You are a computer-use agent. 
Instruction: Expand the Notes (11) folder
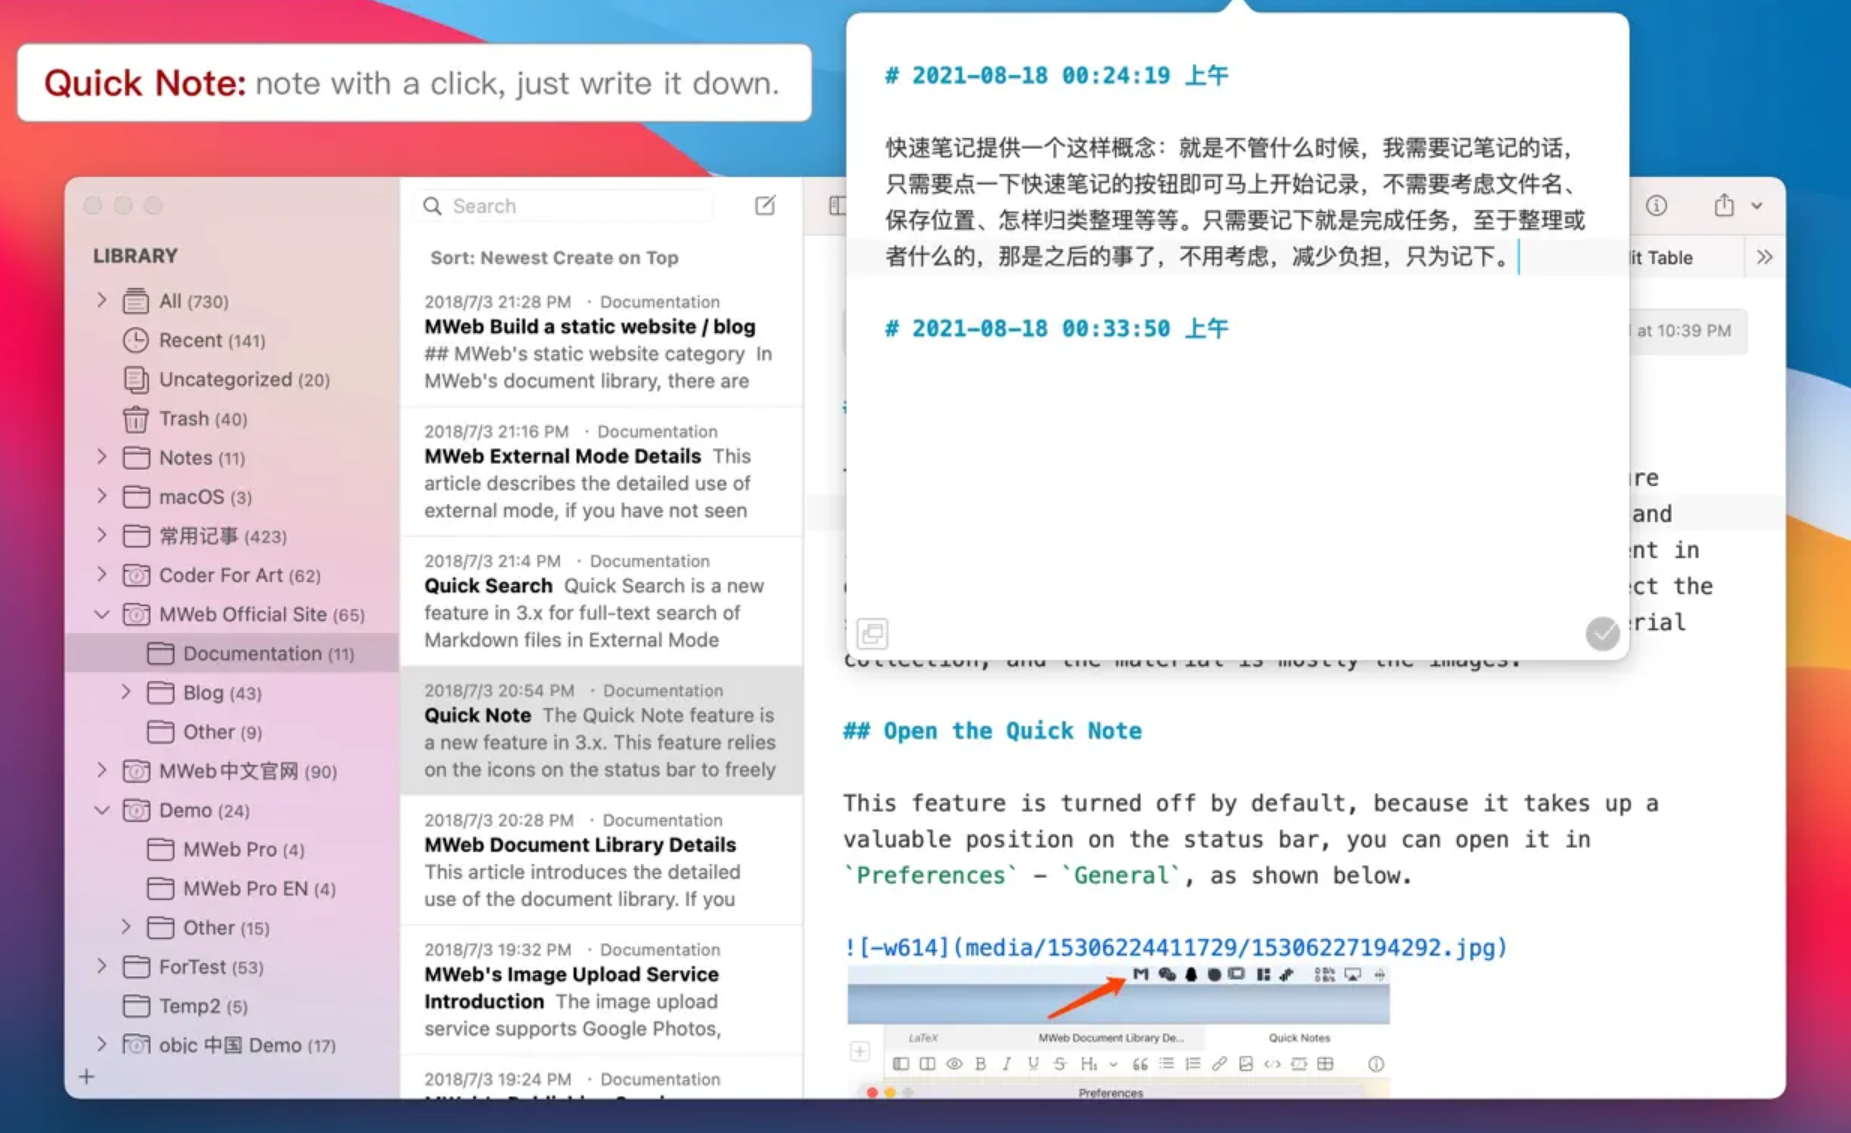(101, 457)
